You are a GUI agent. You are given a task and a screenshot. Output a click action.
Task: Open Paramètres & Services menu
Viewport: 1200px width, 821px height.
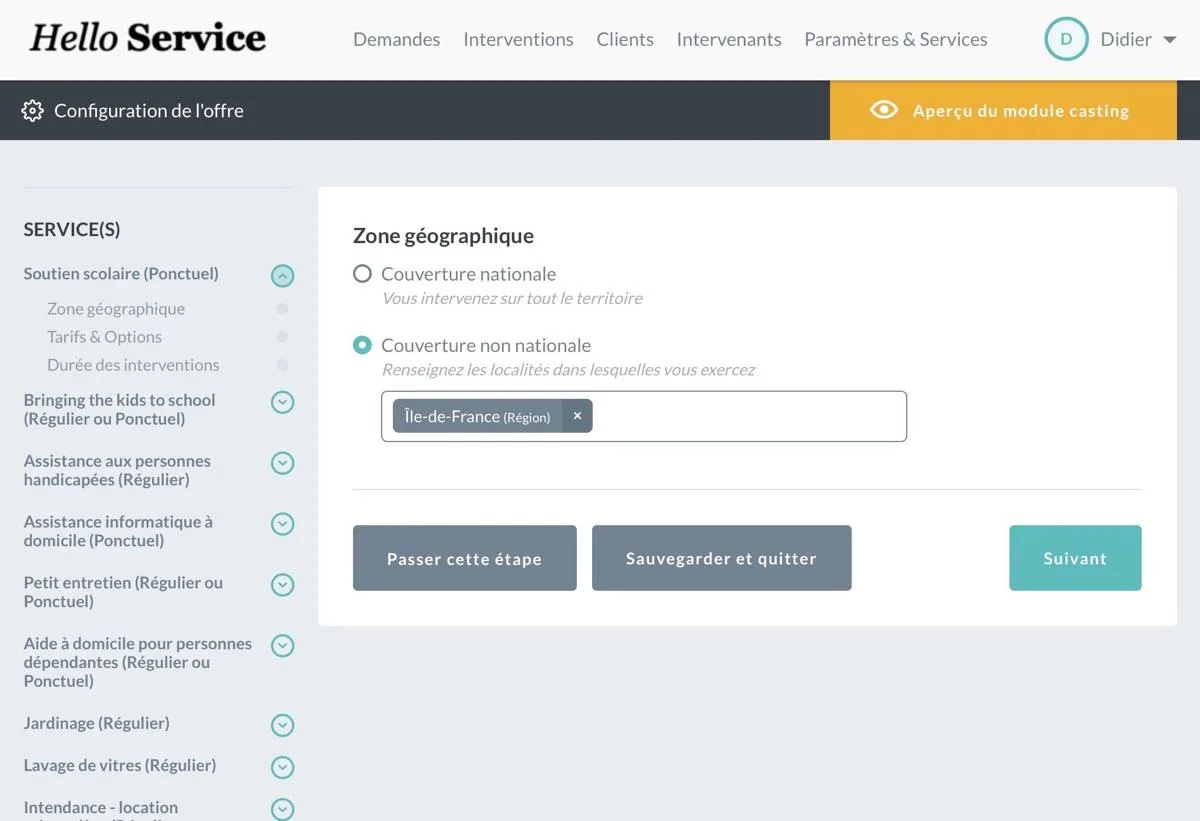[896, 39]
